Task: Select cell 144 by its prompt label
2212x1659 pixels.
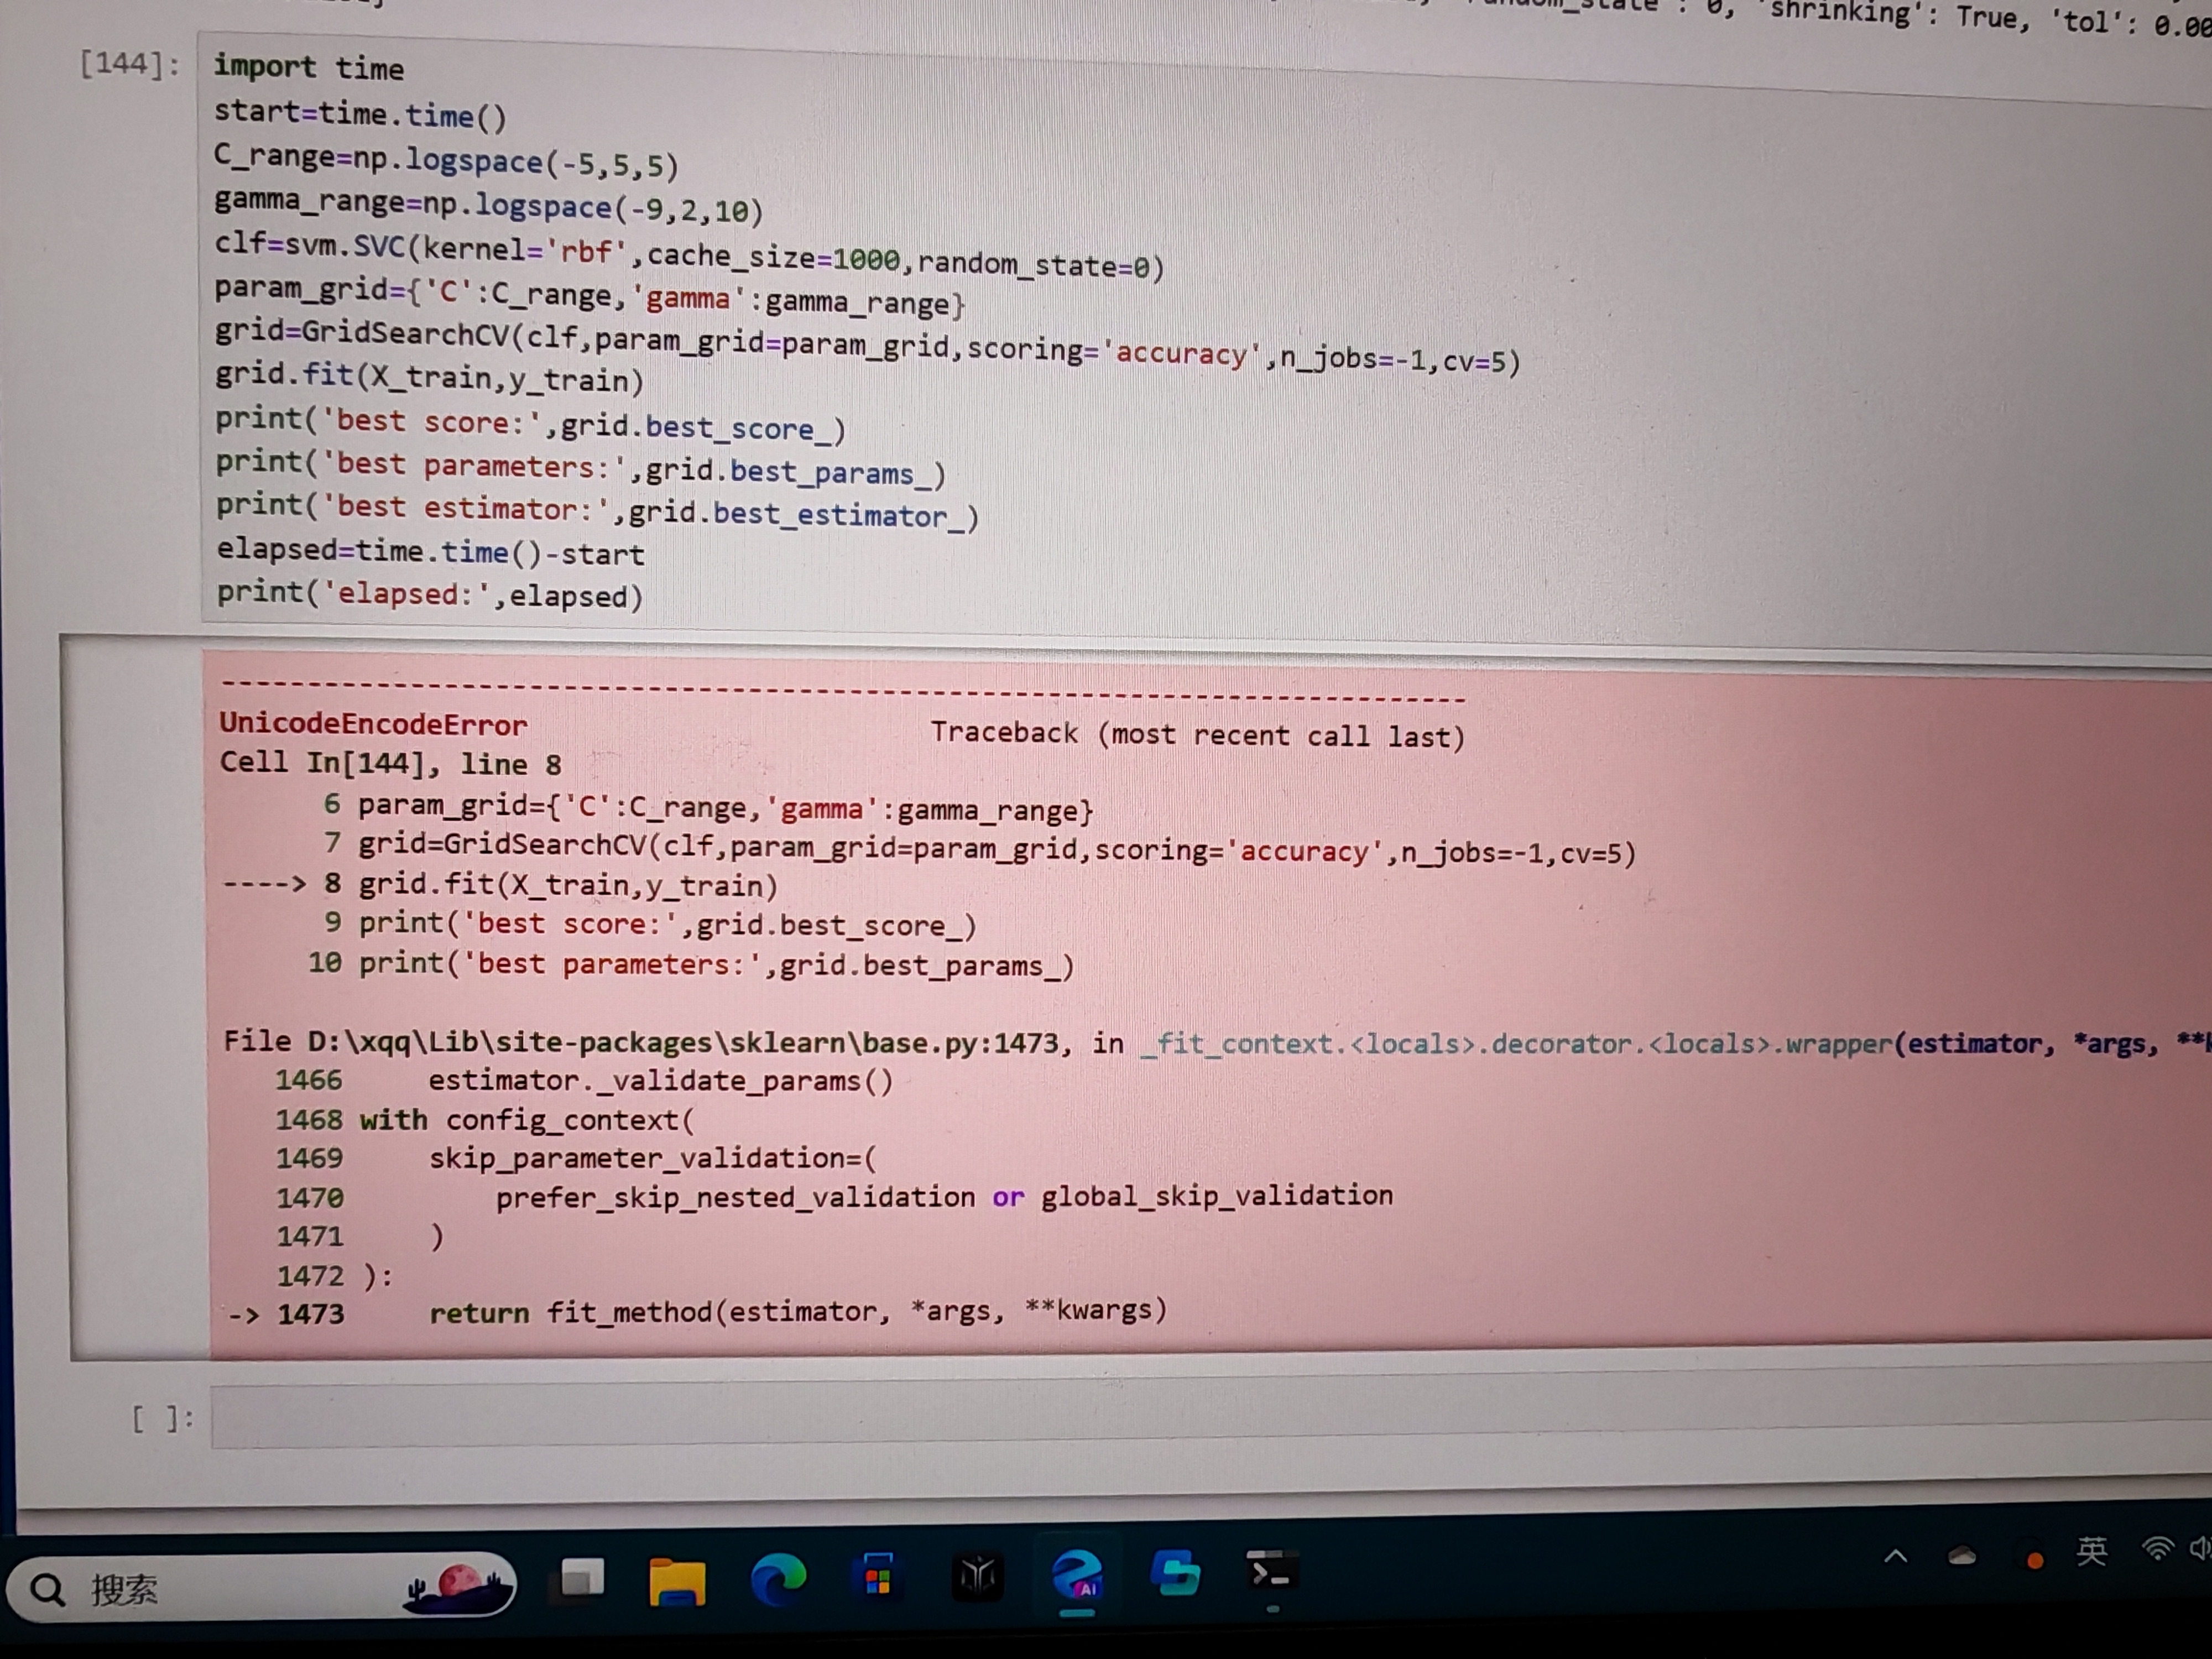Action: 130,65
